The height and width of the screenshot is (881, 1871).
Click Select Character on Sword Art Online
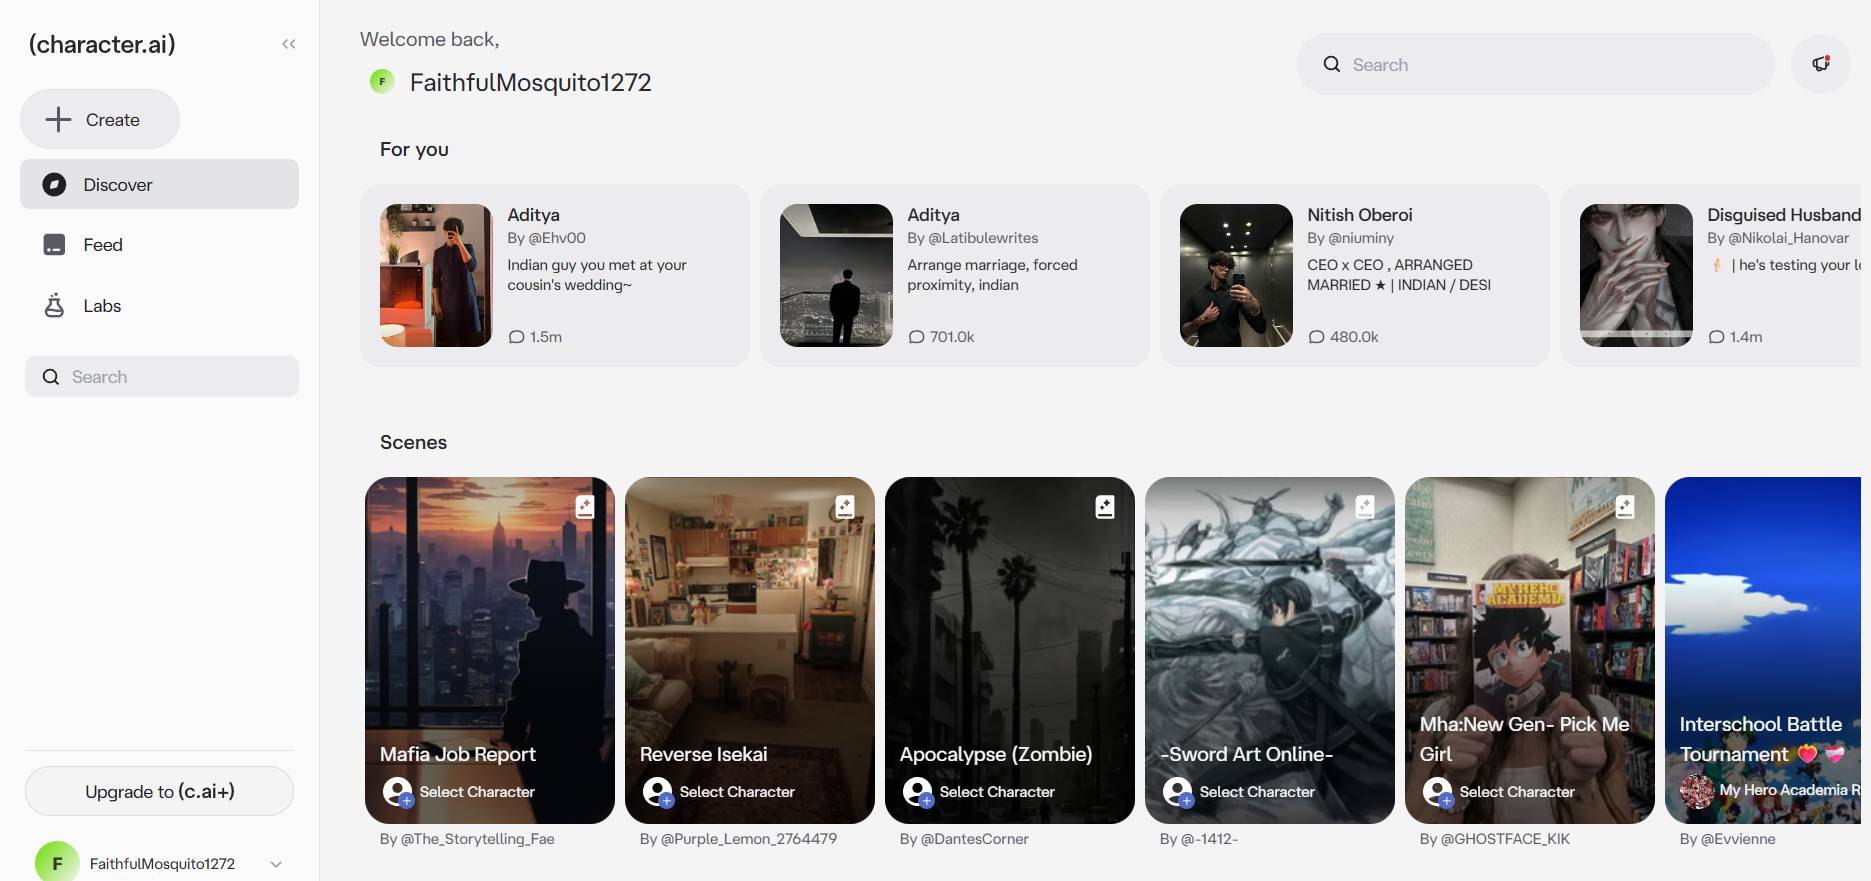tap(1257, 792)
